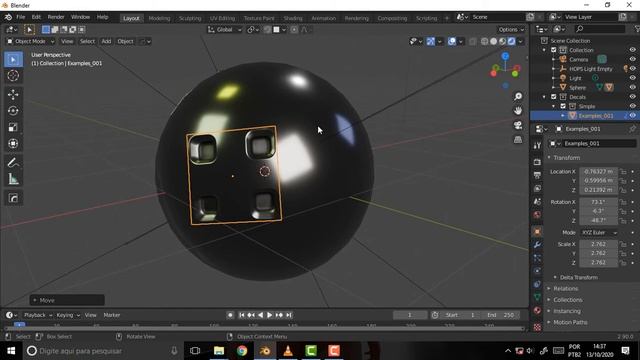
Task: Switch to the Modeling workspace tab
Action: point(159,18)
